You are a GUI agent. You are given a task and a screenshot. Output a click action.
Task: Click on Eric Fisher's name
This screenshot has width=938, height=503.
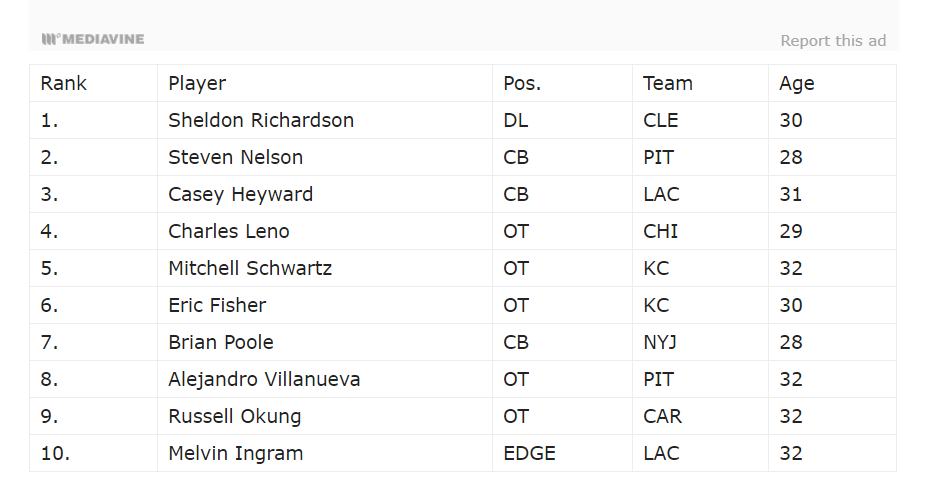click(217, 305)
